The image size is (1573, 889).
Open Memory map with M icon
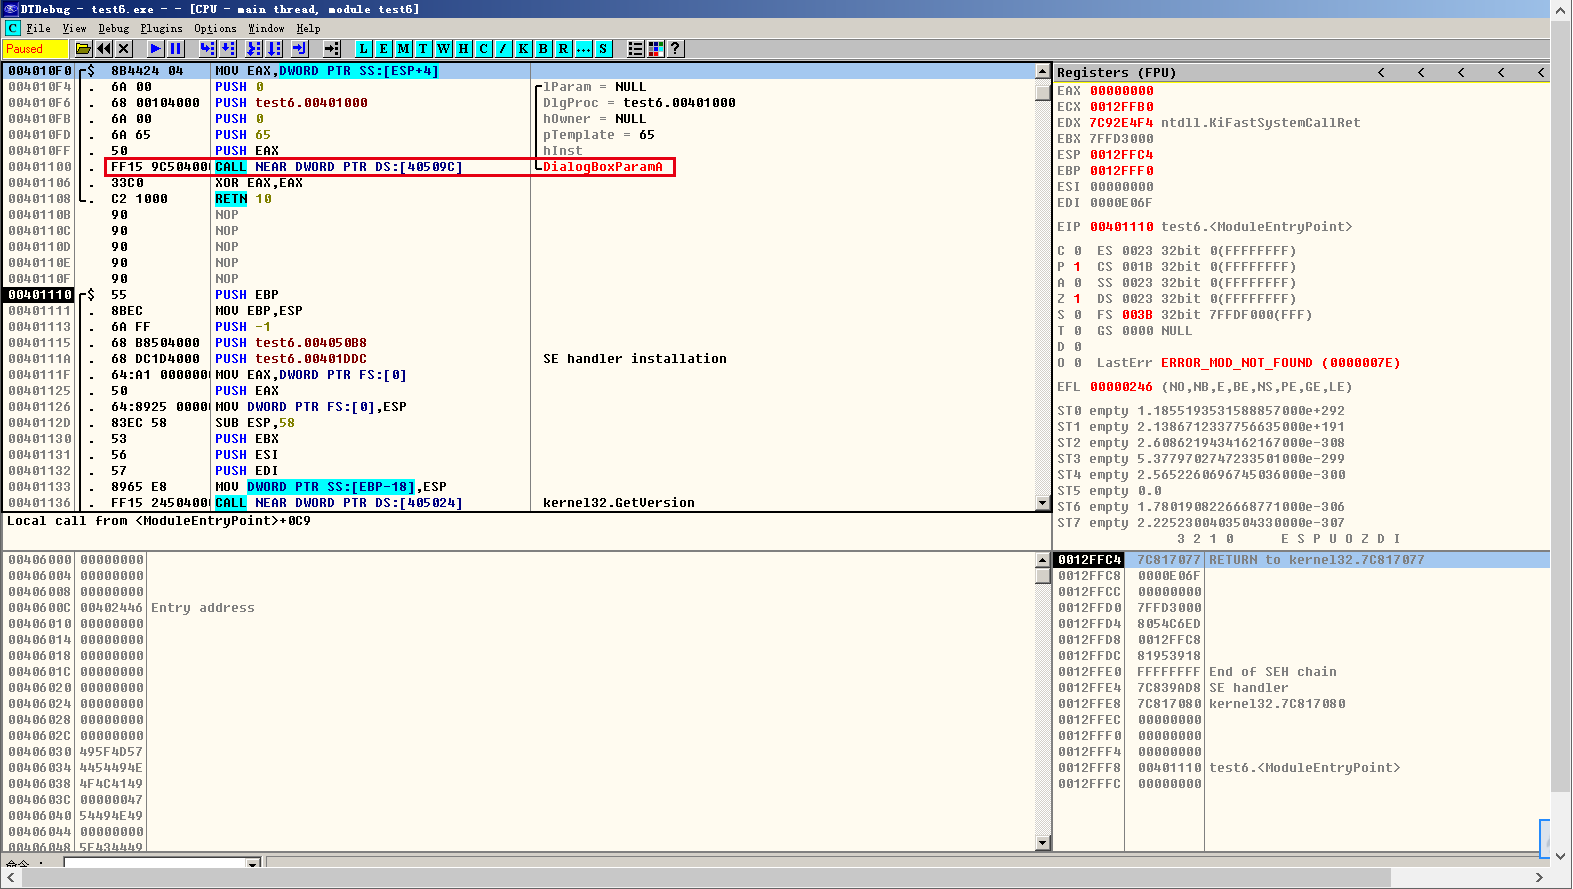pos(403,48)
